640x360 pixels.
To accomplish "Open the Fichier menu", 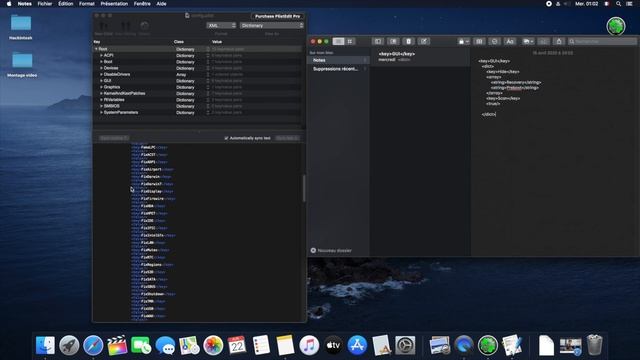I will tap(45, 4).
